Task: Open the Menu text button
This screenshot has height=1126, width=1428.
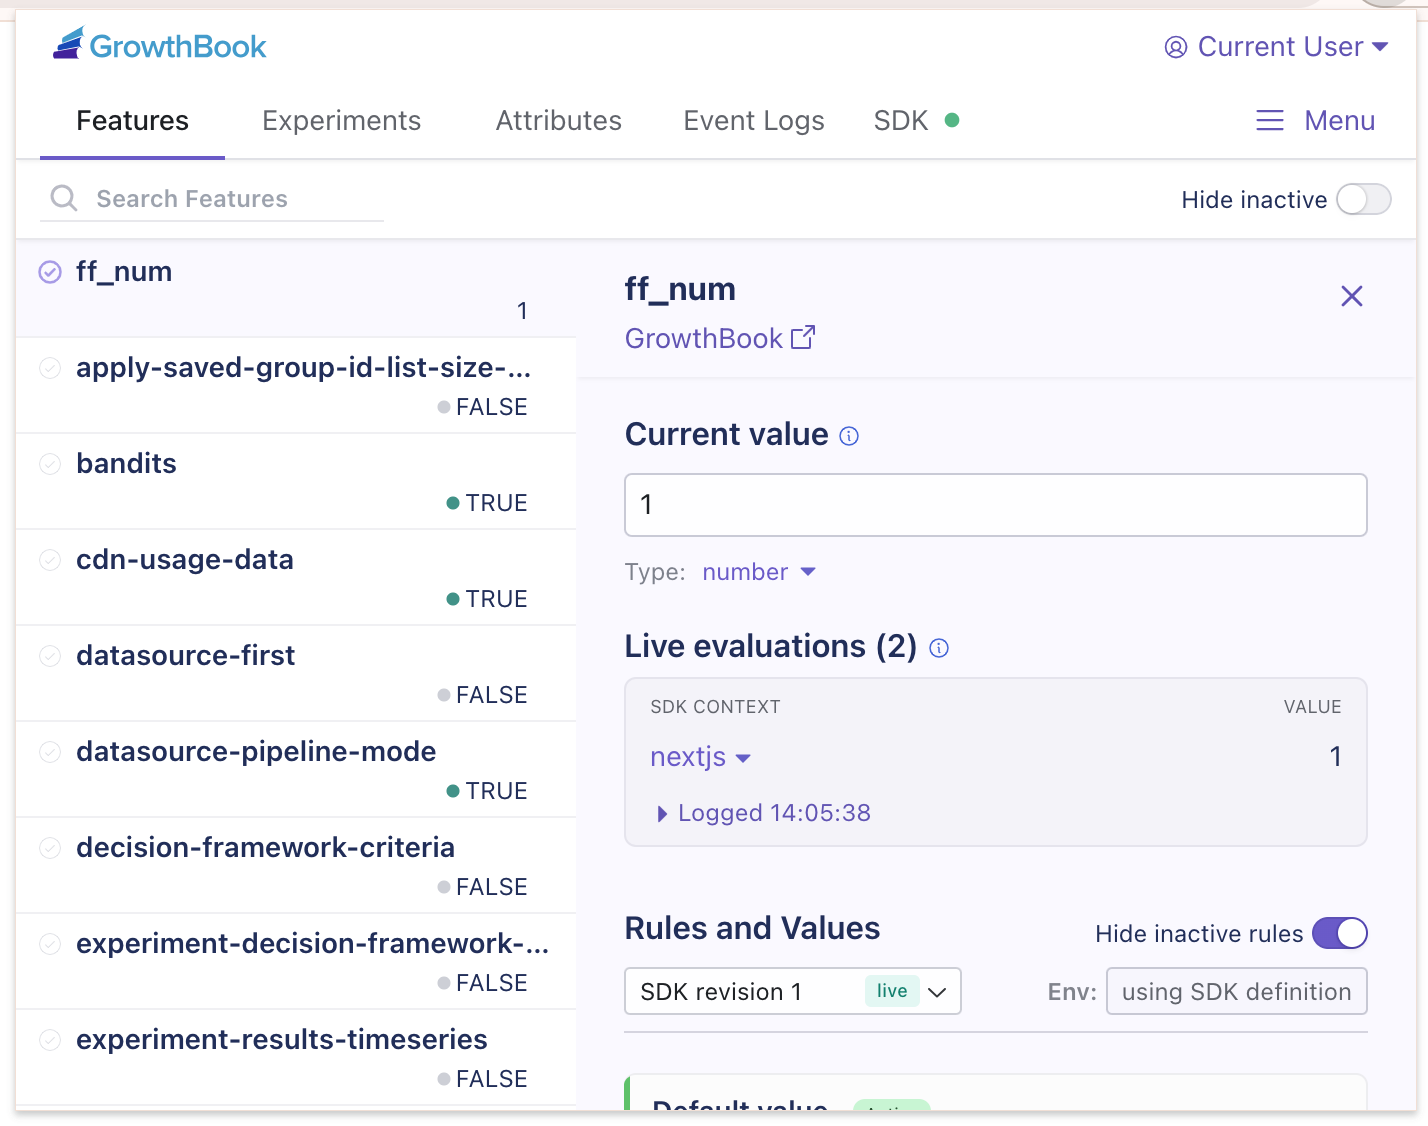Action: [1340, 121]
